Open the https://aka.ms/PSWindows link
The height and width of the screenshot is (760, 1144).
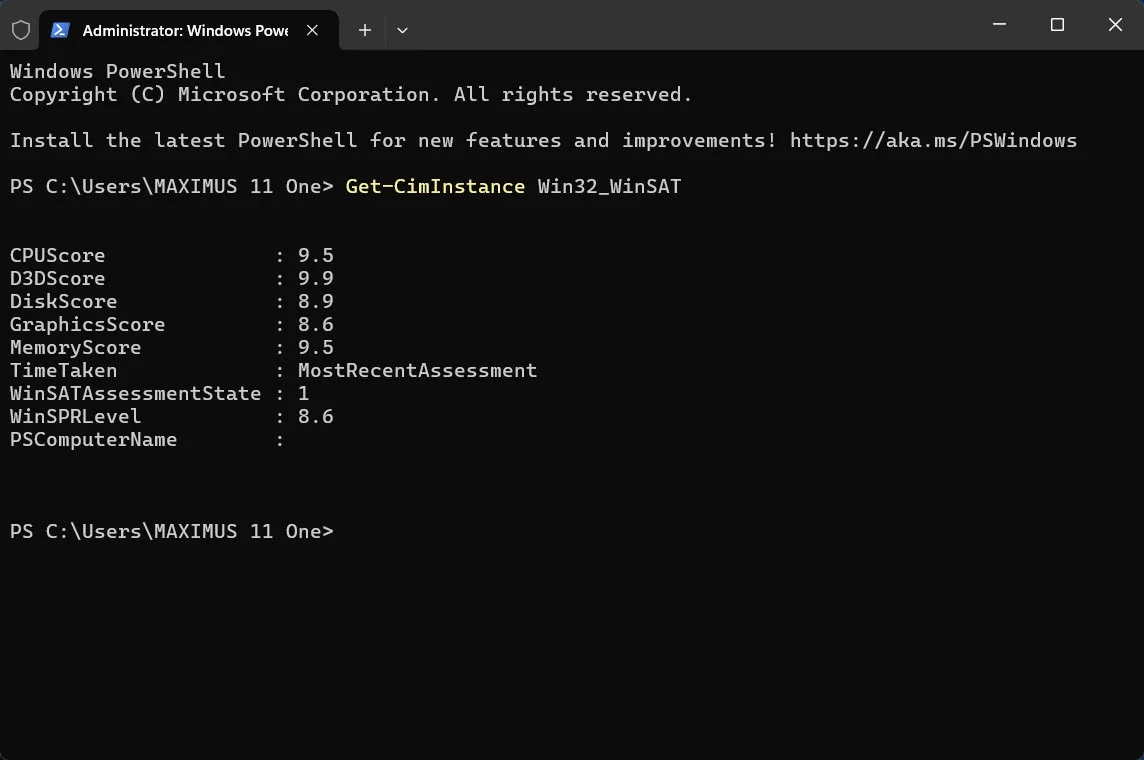coord(933,140)
